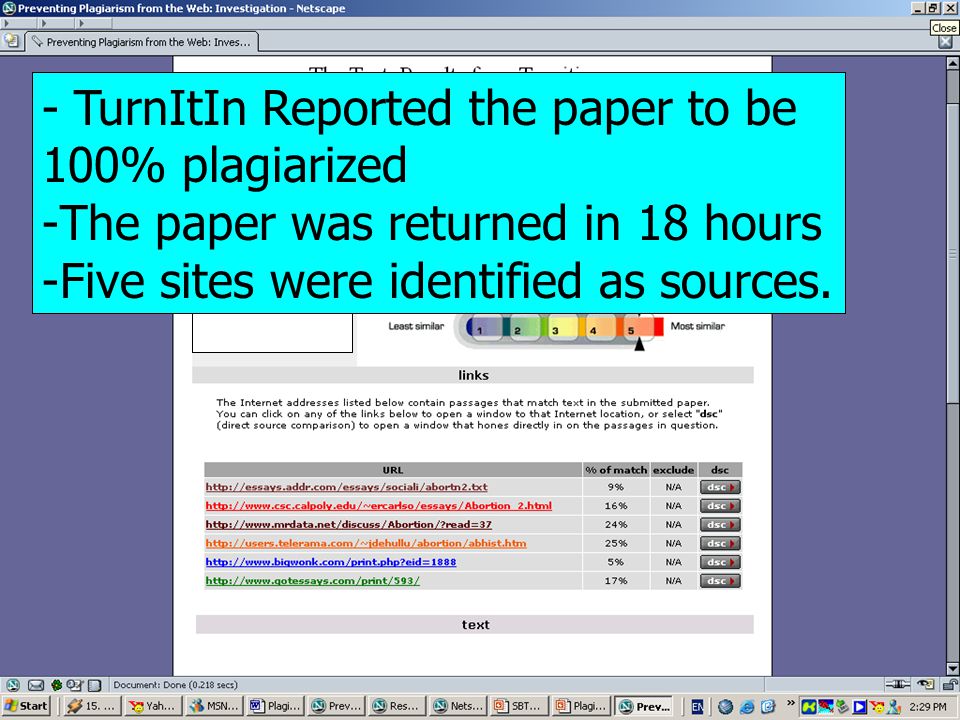Expand hidden quick launch icons via » chevron
This screenshot has width=960, height=720.
pos(790,704)
